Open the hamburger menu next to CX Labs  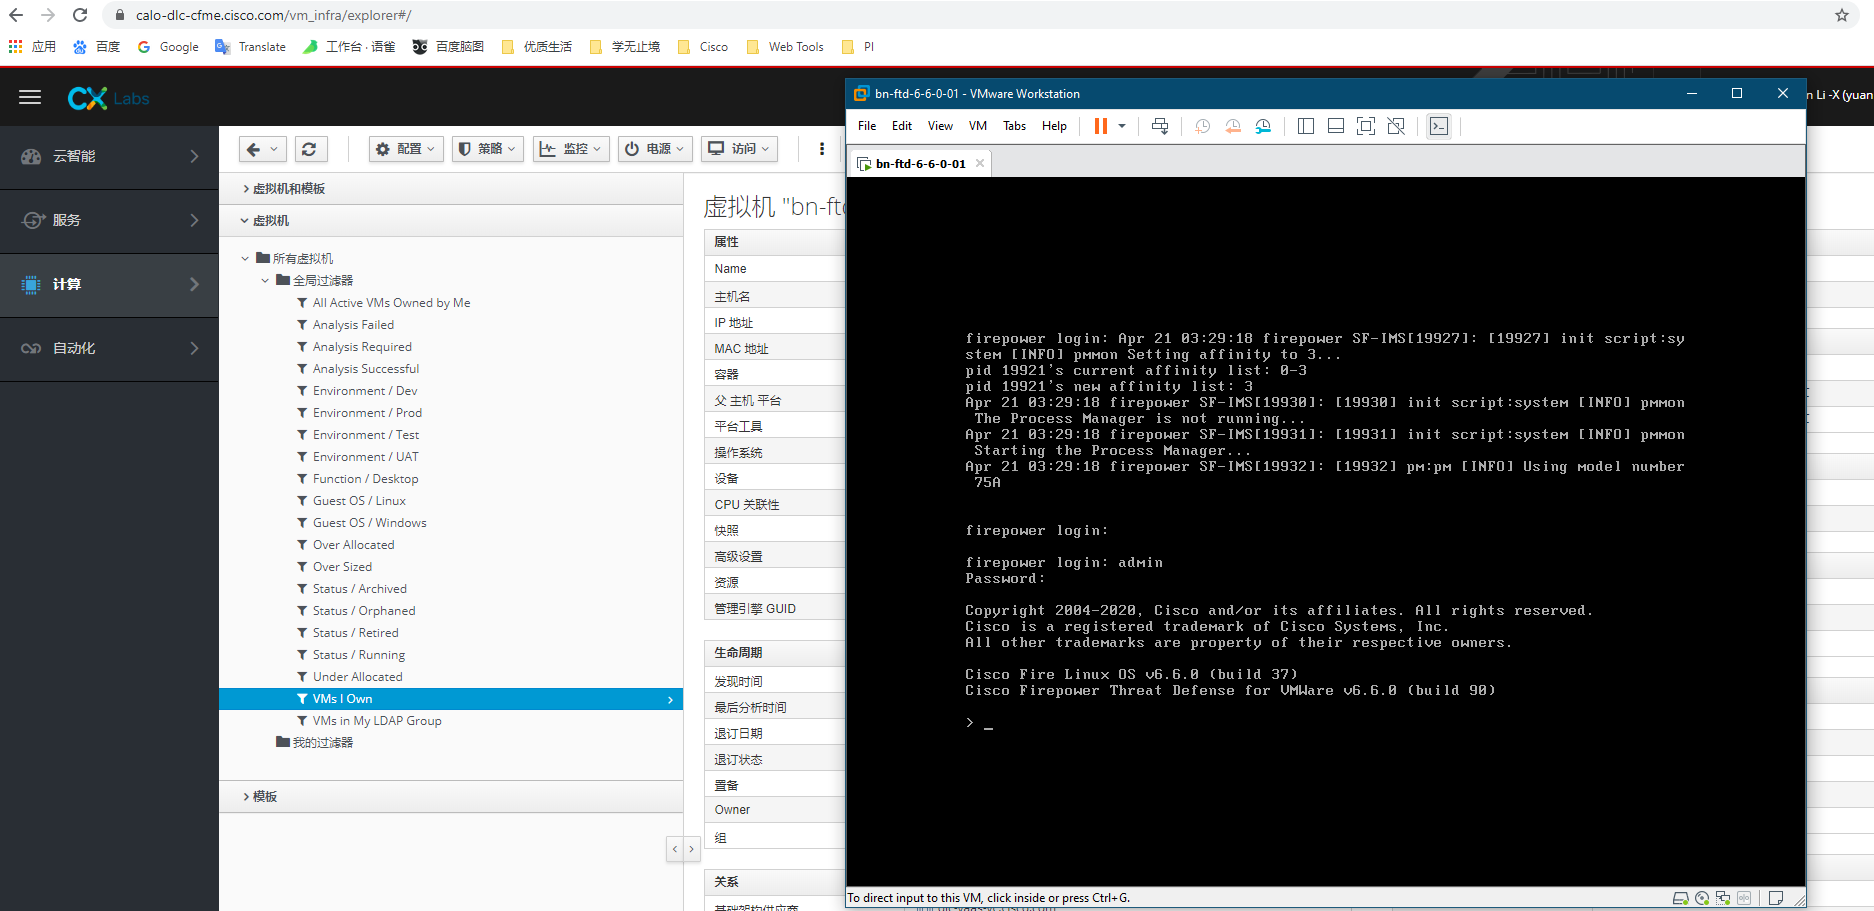coord(30,97)
